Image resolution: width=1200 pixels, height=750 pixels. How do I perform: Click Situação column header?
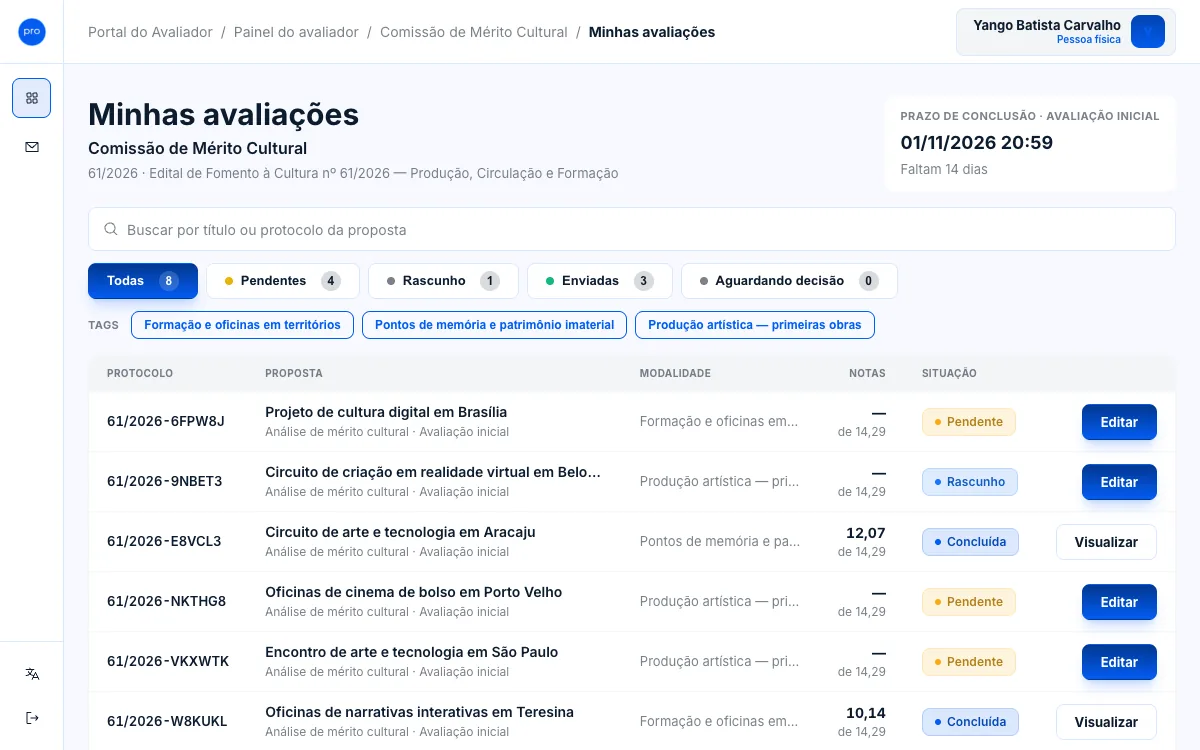point(949,373)
